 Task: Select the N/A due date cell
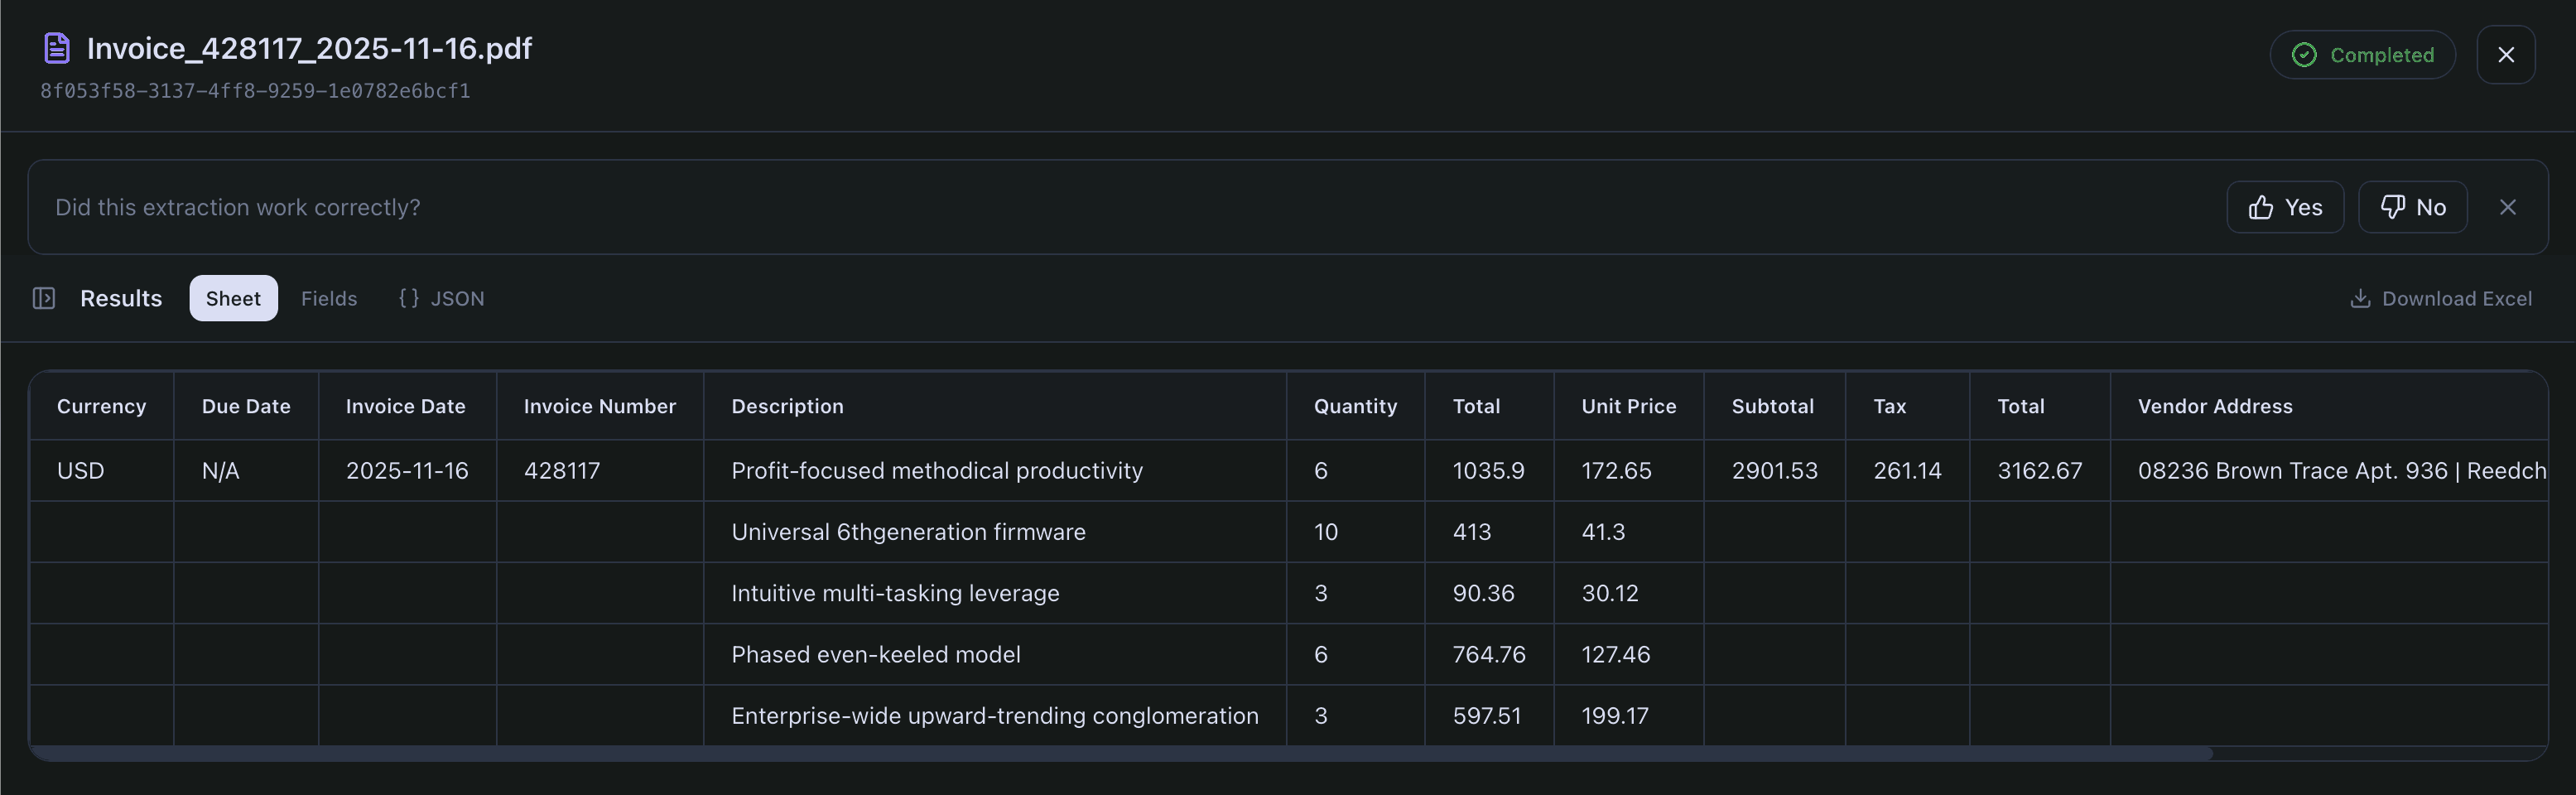[246, 470]
